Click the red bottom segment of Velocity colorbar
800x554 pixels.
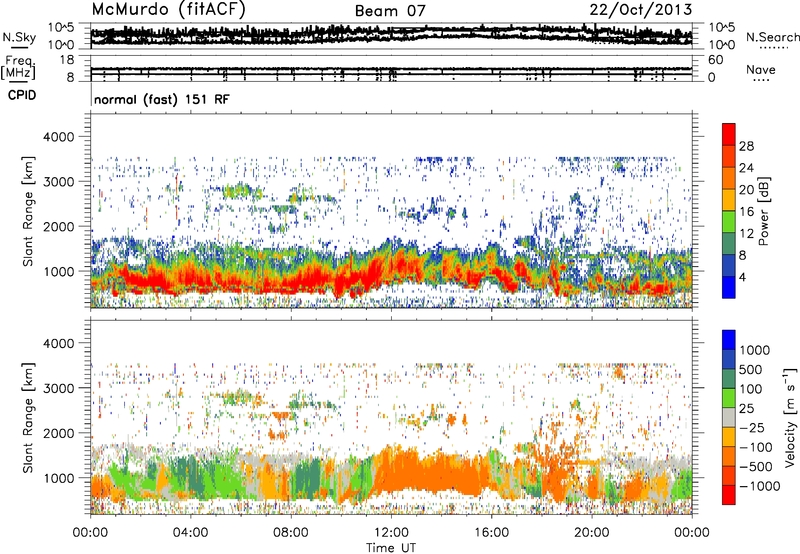click(x=729, y=495)
